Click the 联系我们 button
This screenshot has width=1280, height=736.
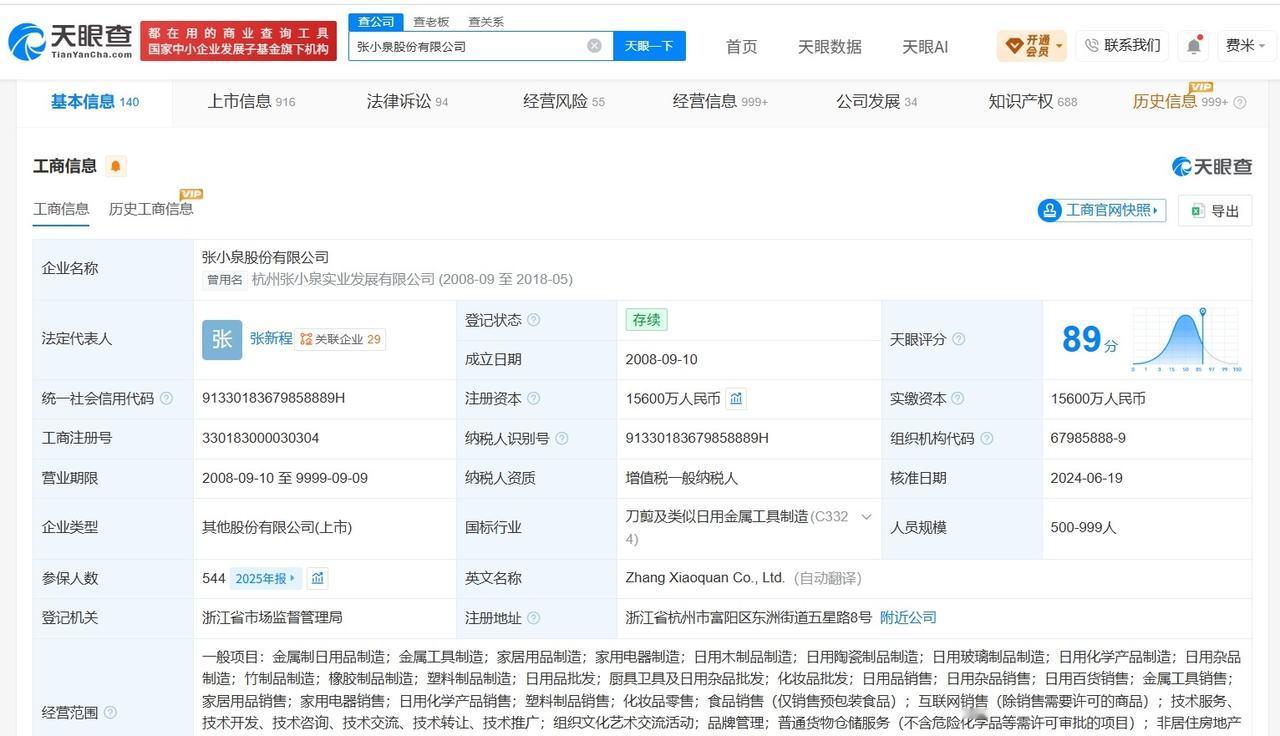point(1122,46)
